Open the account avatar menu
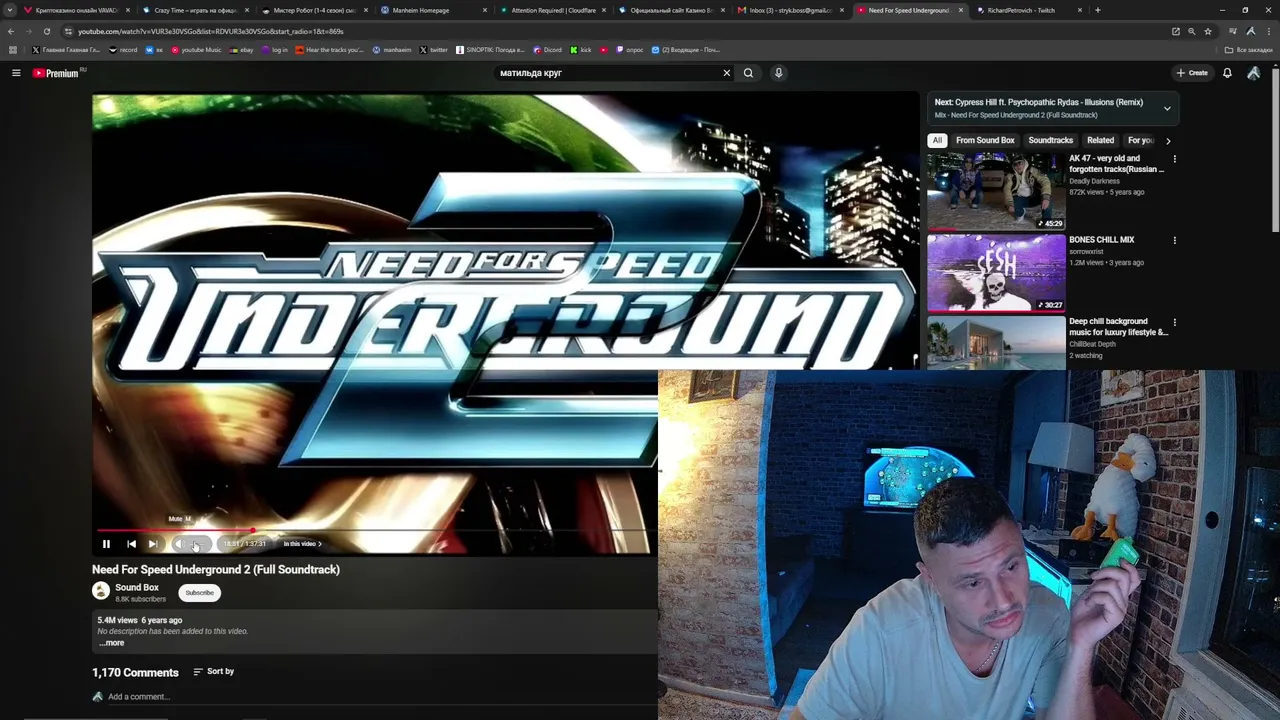 [1253, 73]
